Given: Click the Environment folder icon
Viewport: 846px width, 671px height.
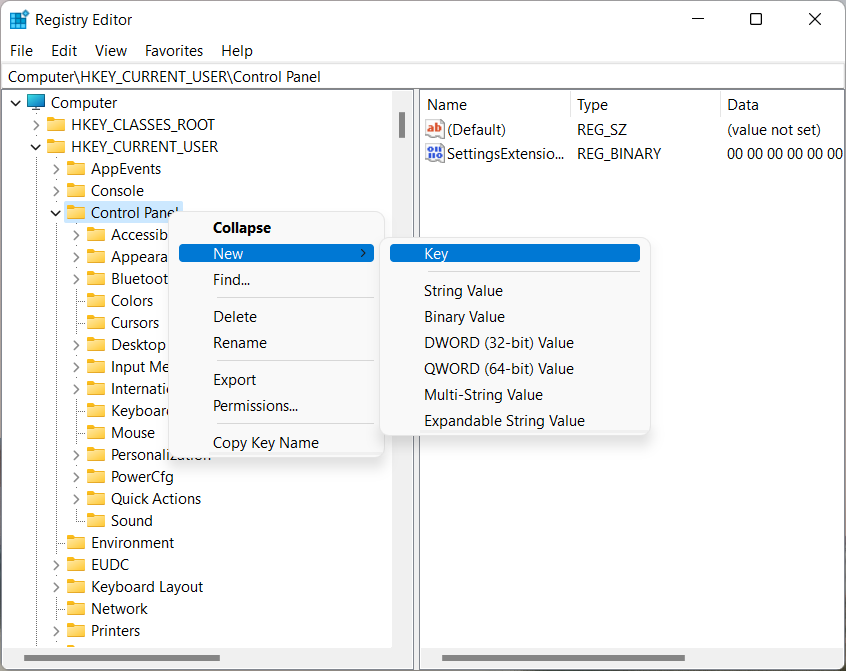Looking at the screenshot, I should pyautogui.click(x=76, y=543).
